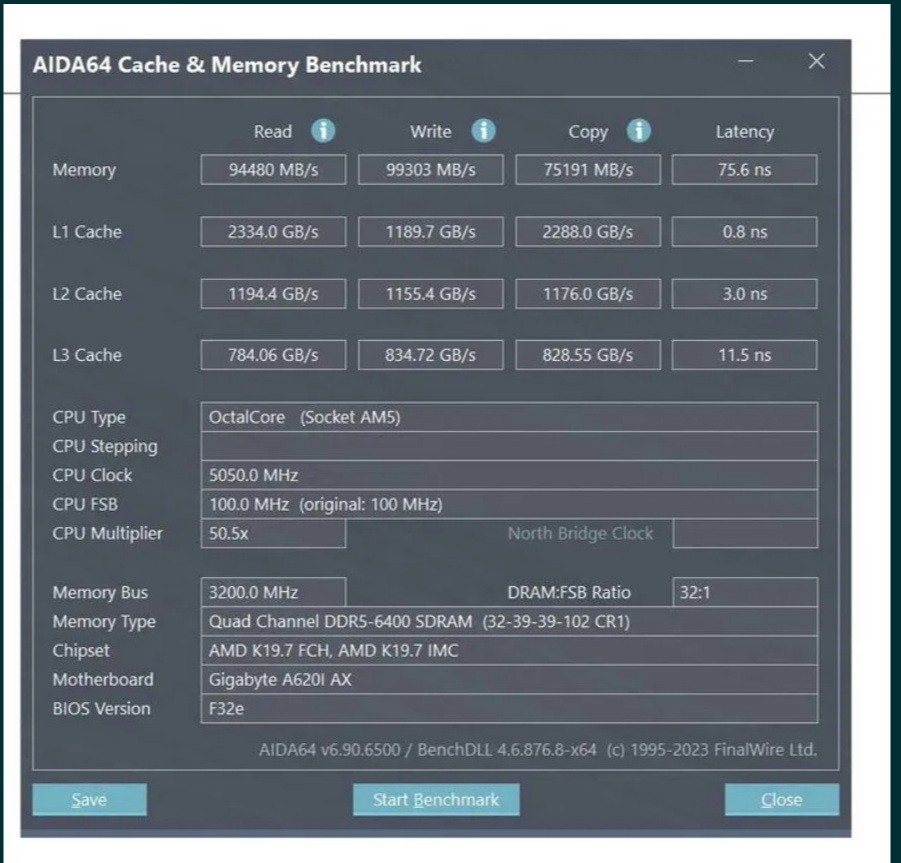
Task: Click the L3 Cache row label
Action: coord(87,355)
